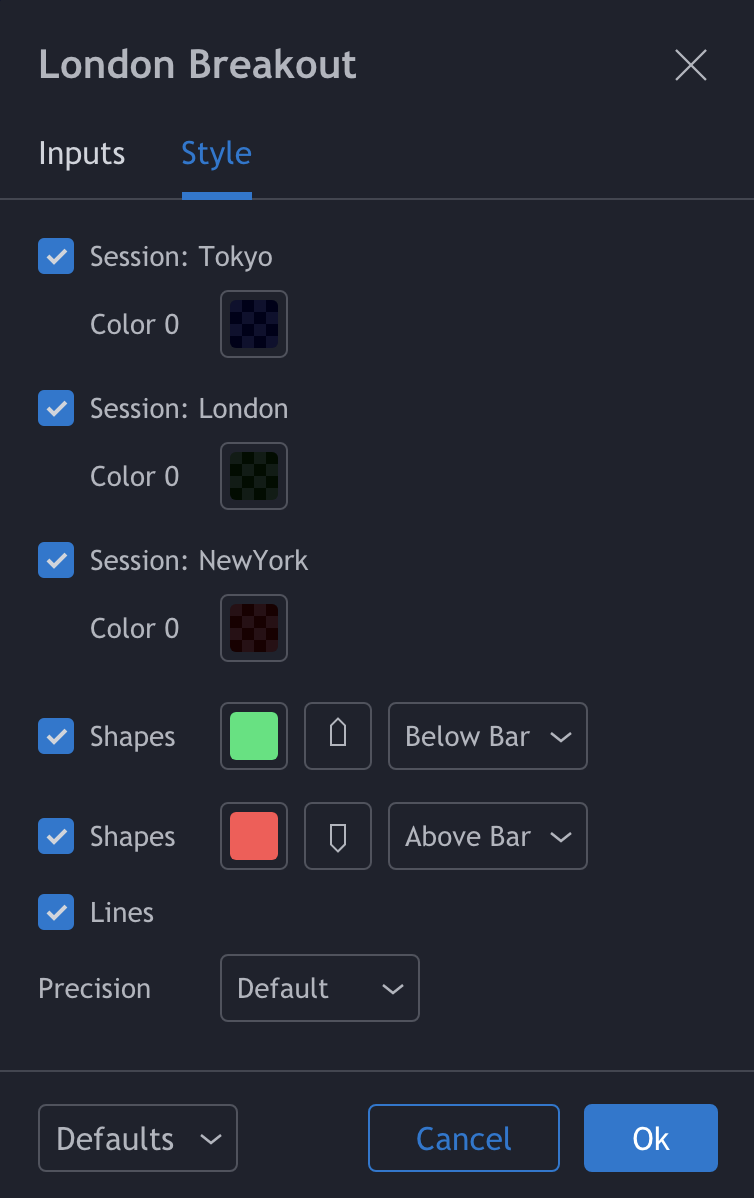Screen dimensions: 754x1198
Task: Close the London Breakout dialog
Action: pos(690,65)
